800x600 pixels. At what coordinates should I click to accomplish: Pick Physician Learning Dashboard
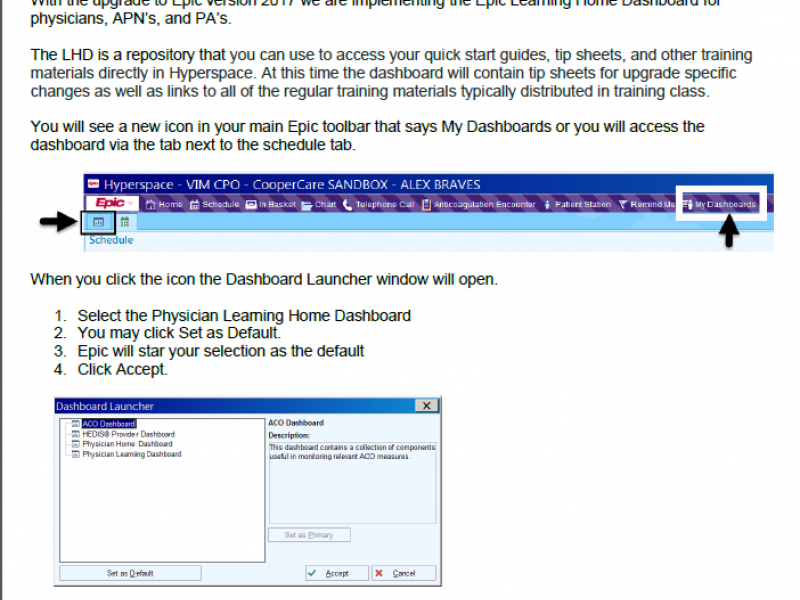[131, 454]
